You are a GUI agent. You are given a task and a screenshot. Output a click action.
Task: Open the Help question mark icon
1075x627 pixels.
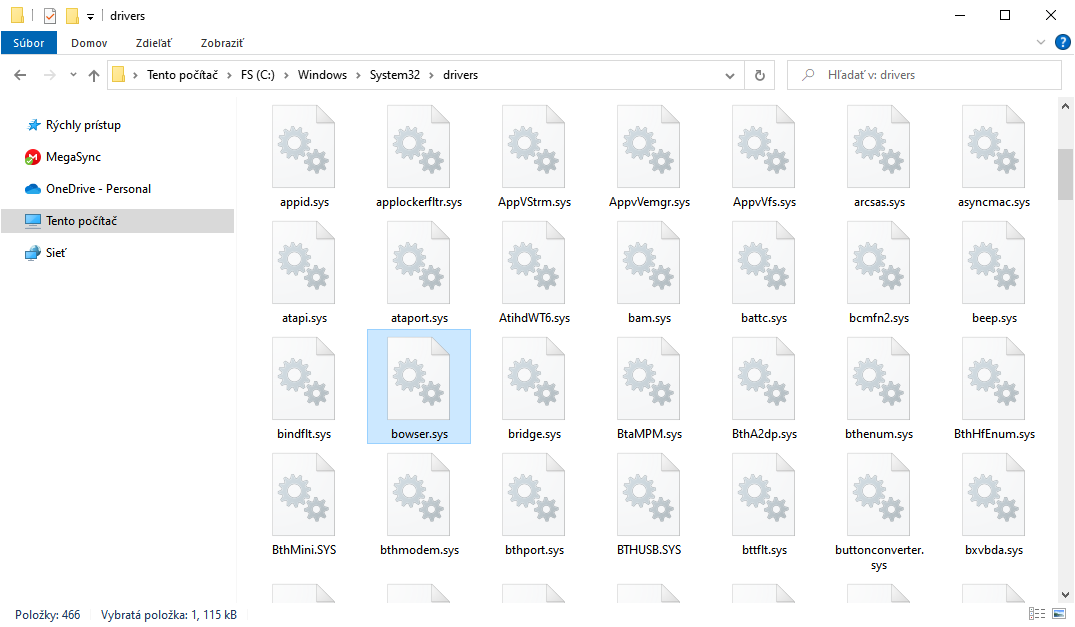point(1062,43)
